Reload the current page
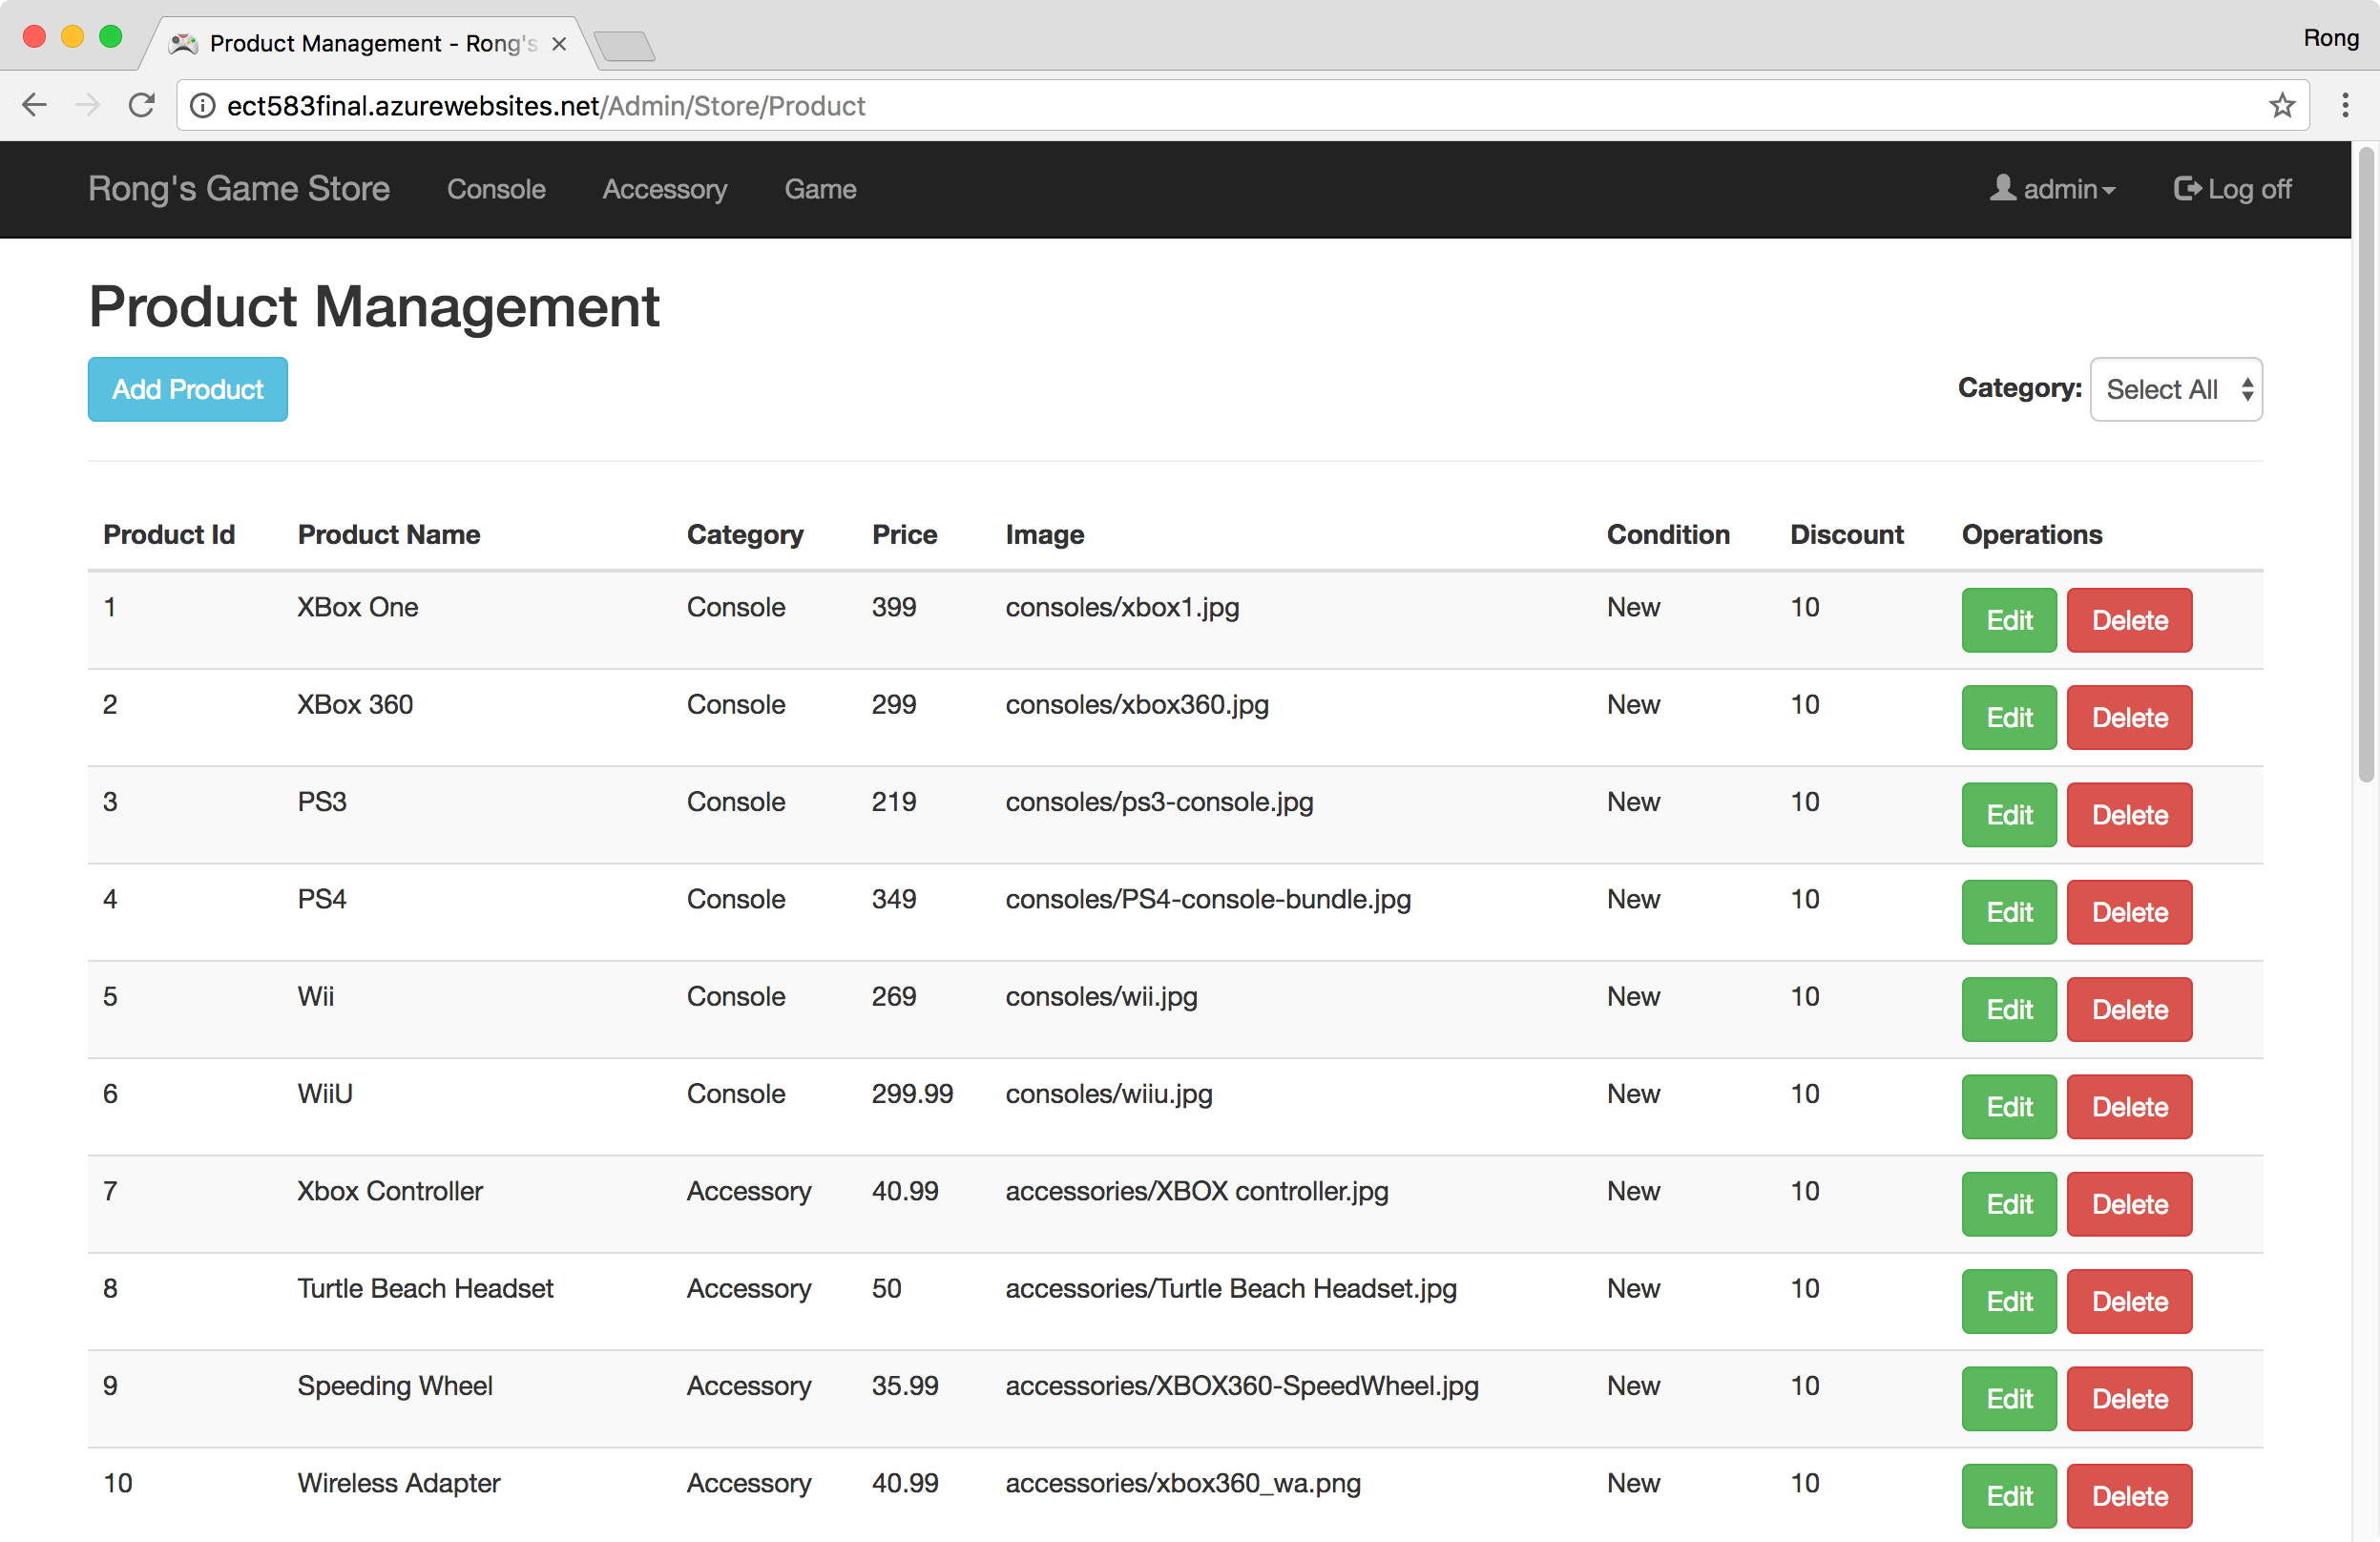2380x1542 pixels. [142, 105]
